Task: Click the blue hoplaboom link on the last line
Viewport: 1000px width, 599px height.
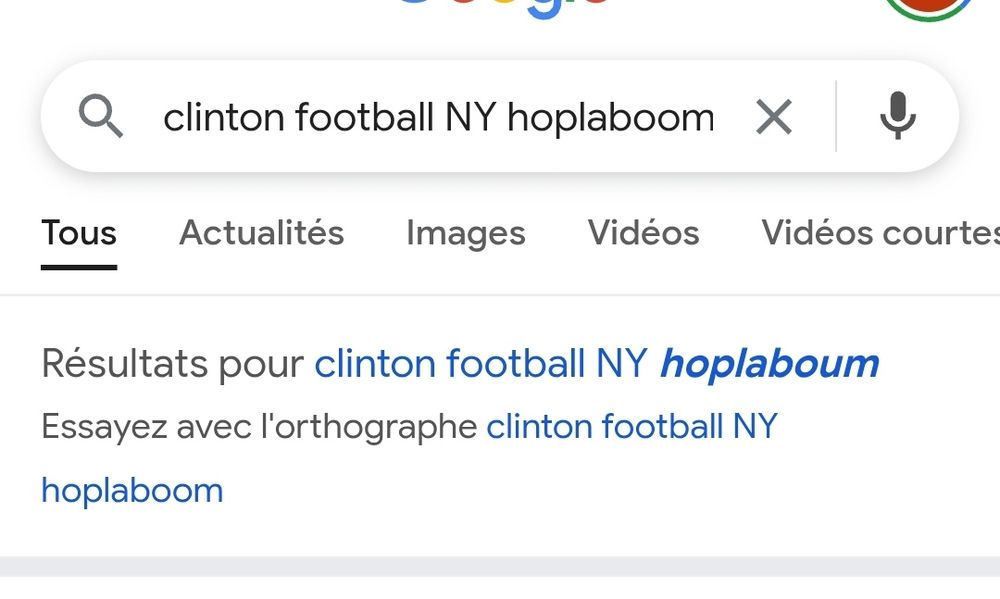Action: (132, 491)
